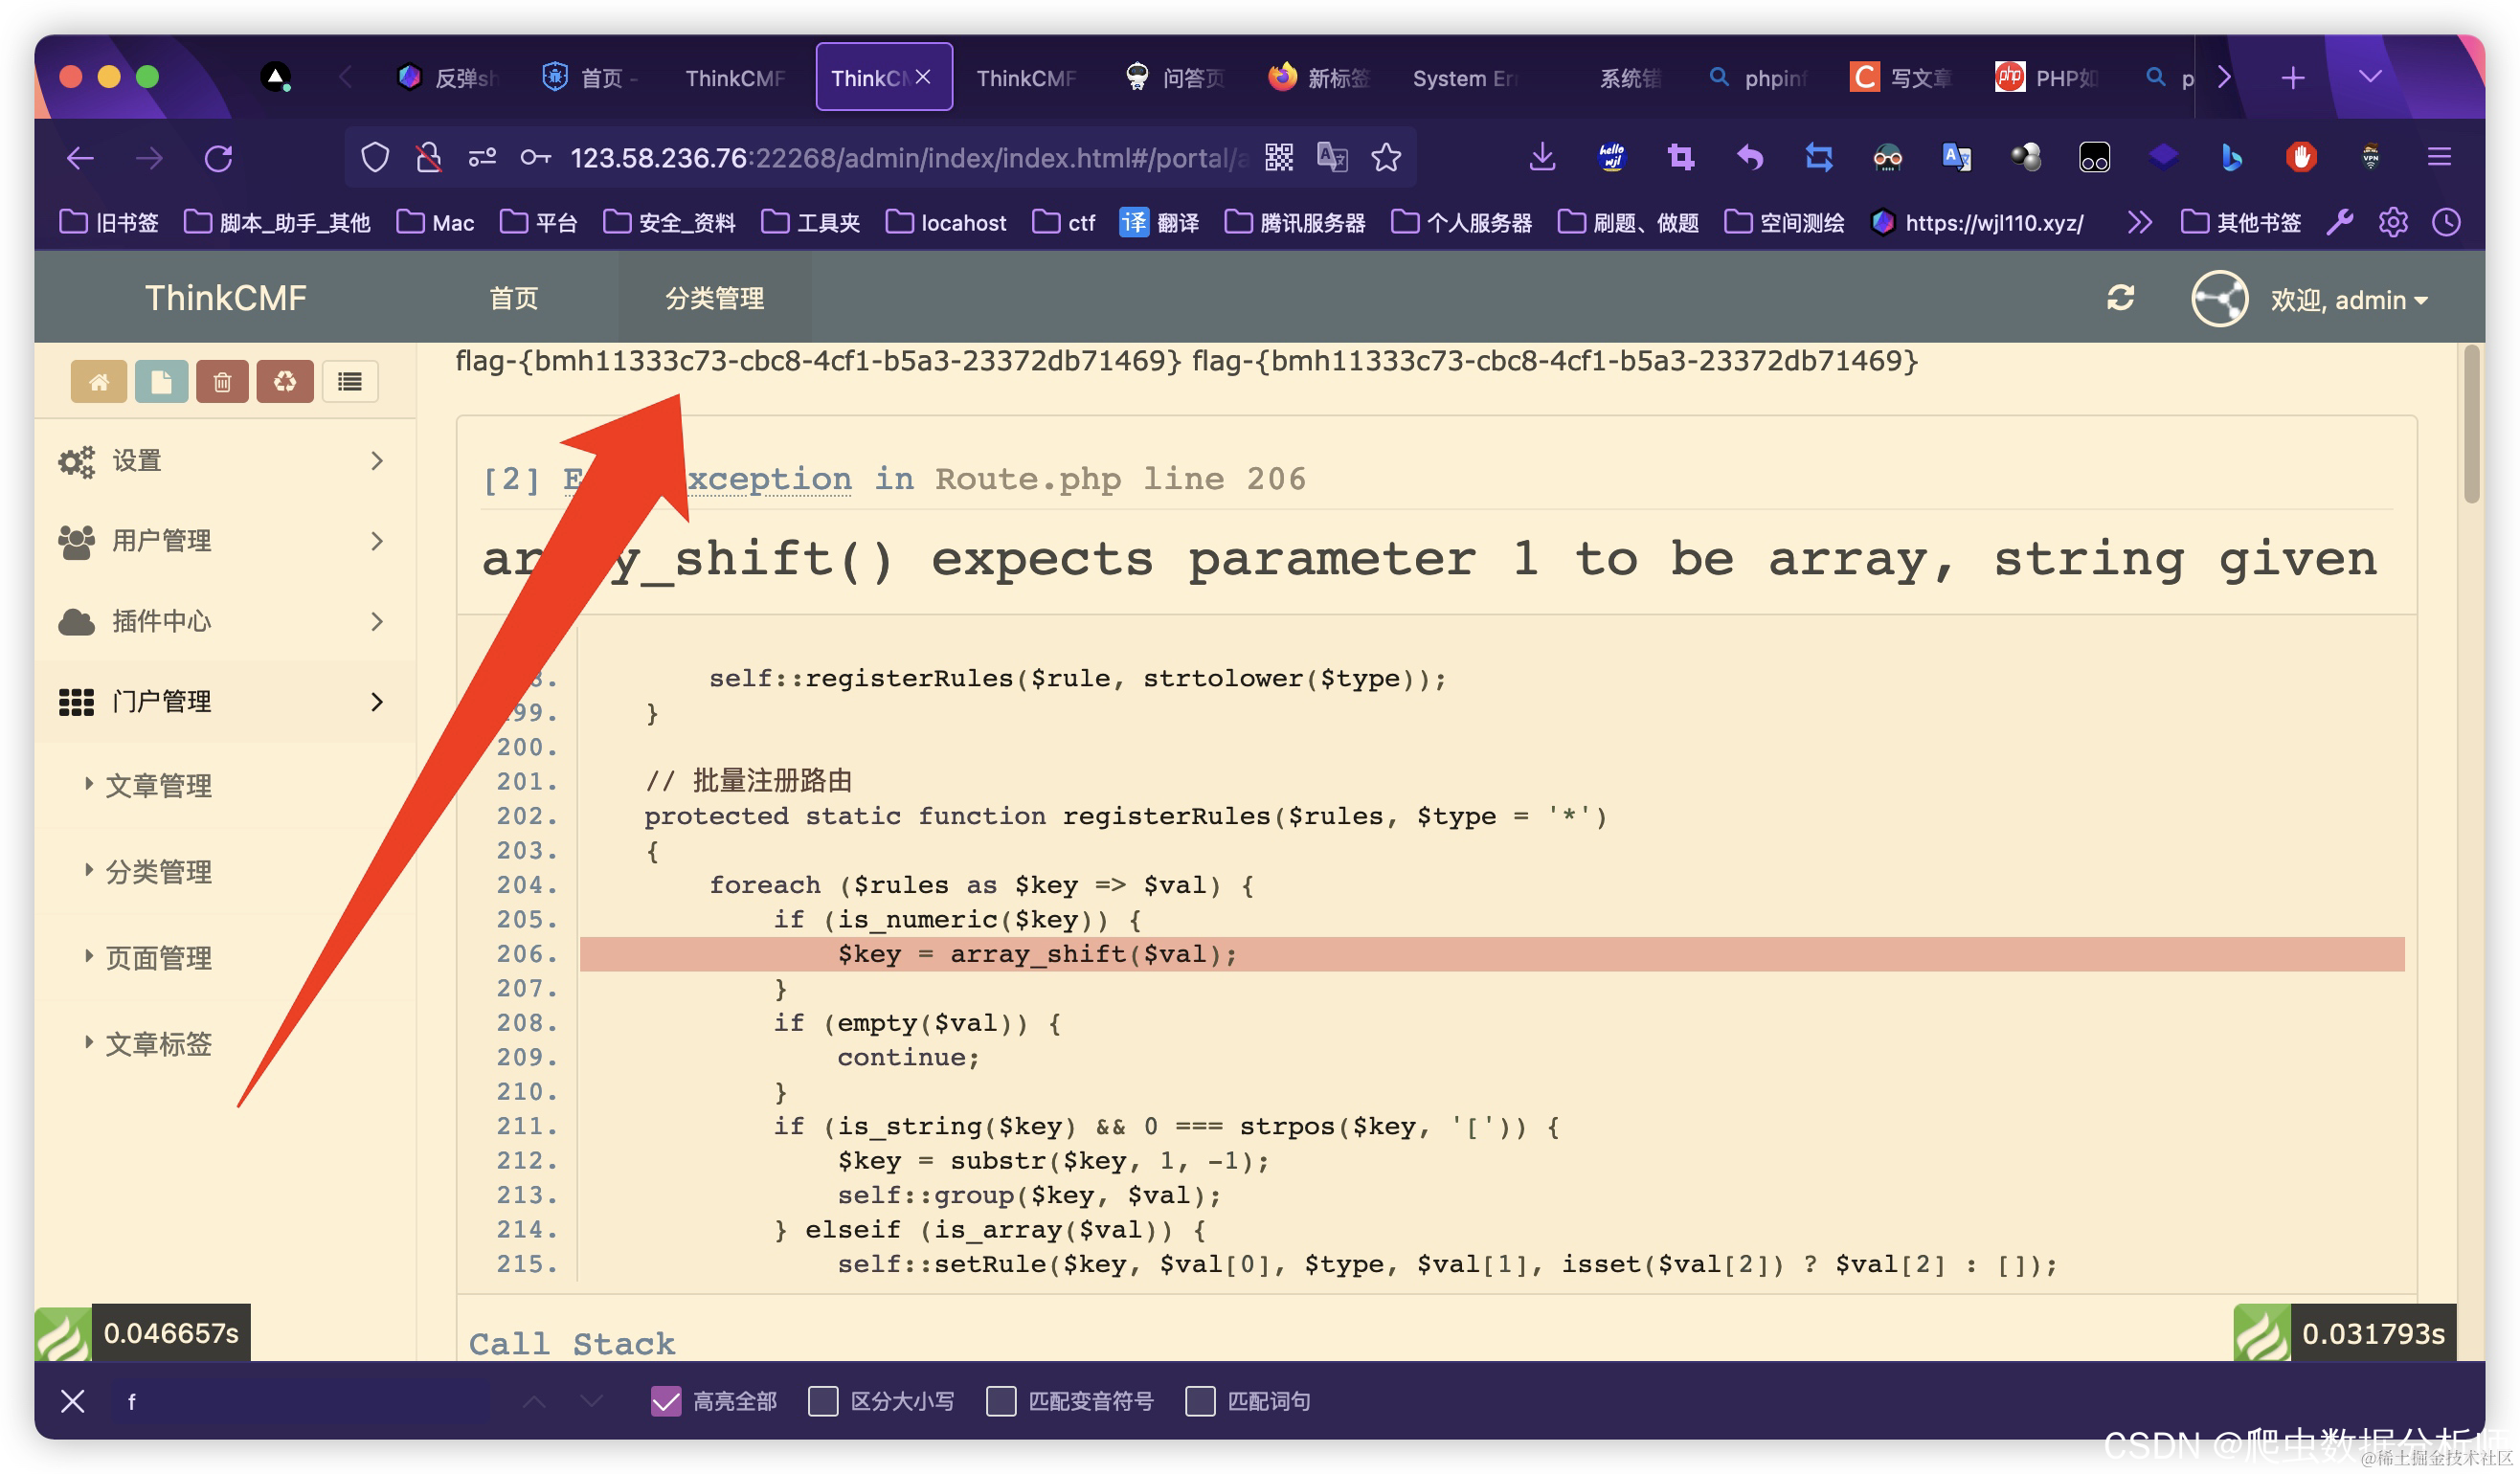Reload the page with browser refresh button
Viewport: 2520px width, 1474px height.
point(218,158)
